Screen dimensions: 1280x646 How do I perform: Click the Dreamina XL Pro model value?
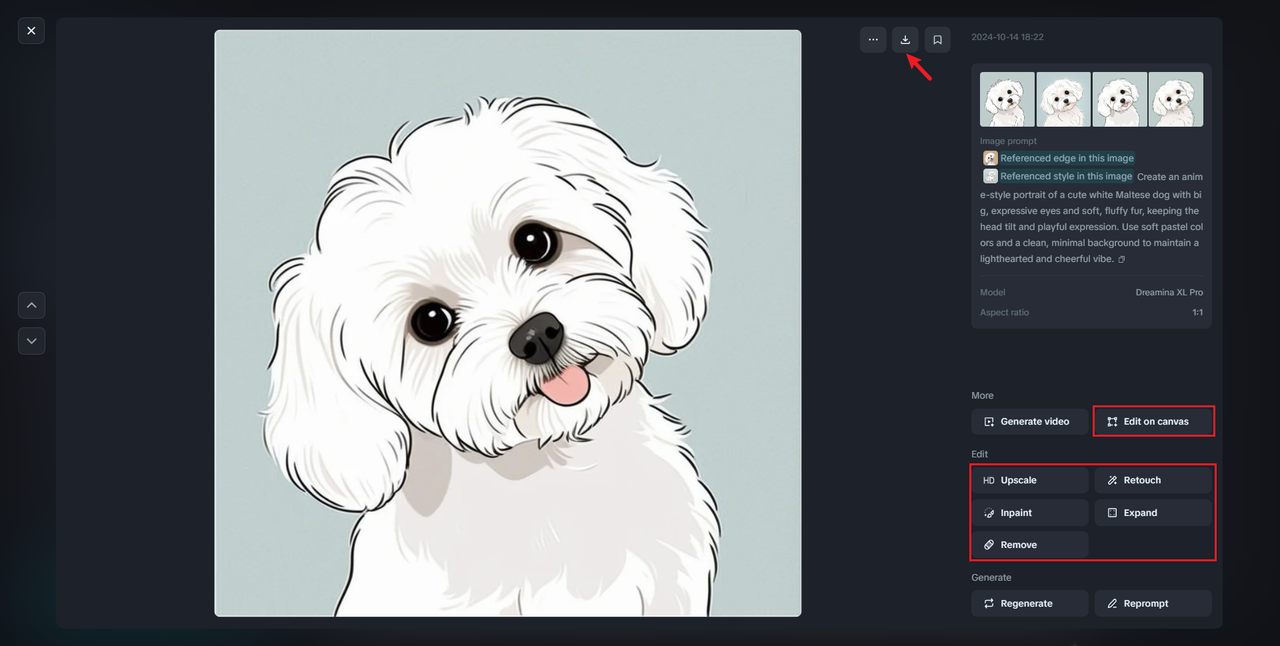pyautogui.click(x=1169, y=292)
